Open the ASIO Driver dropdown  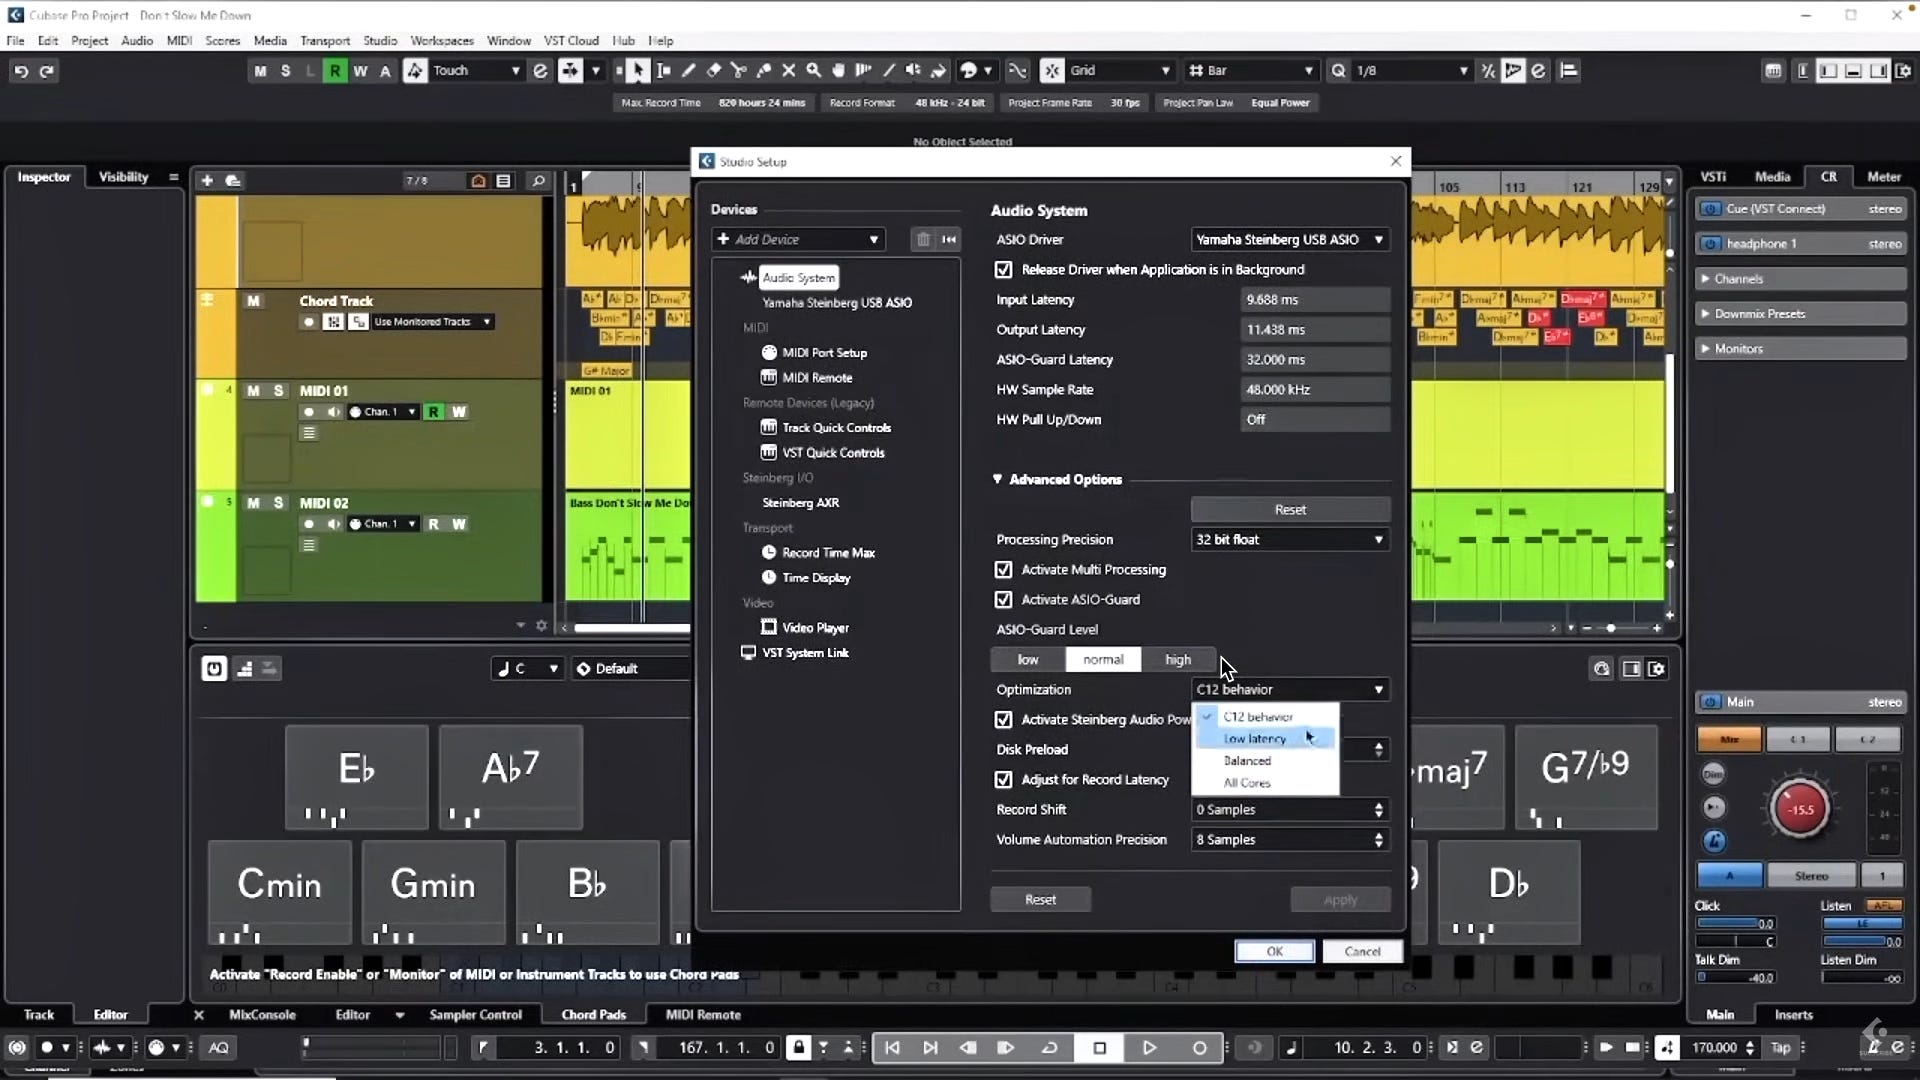click(1290, 239)
